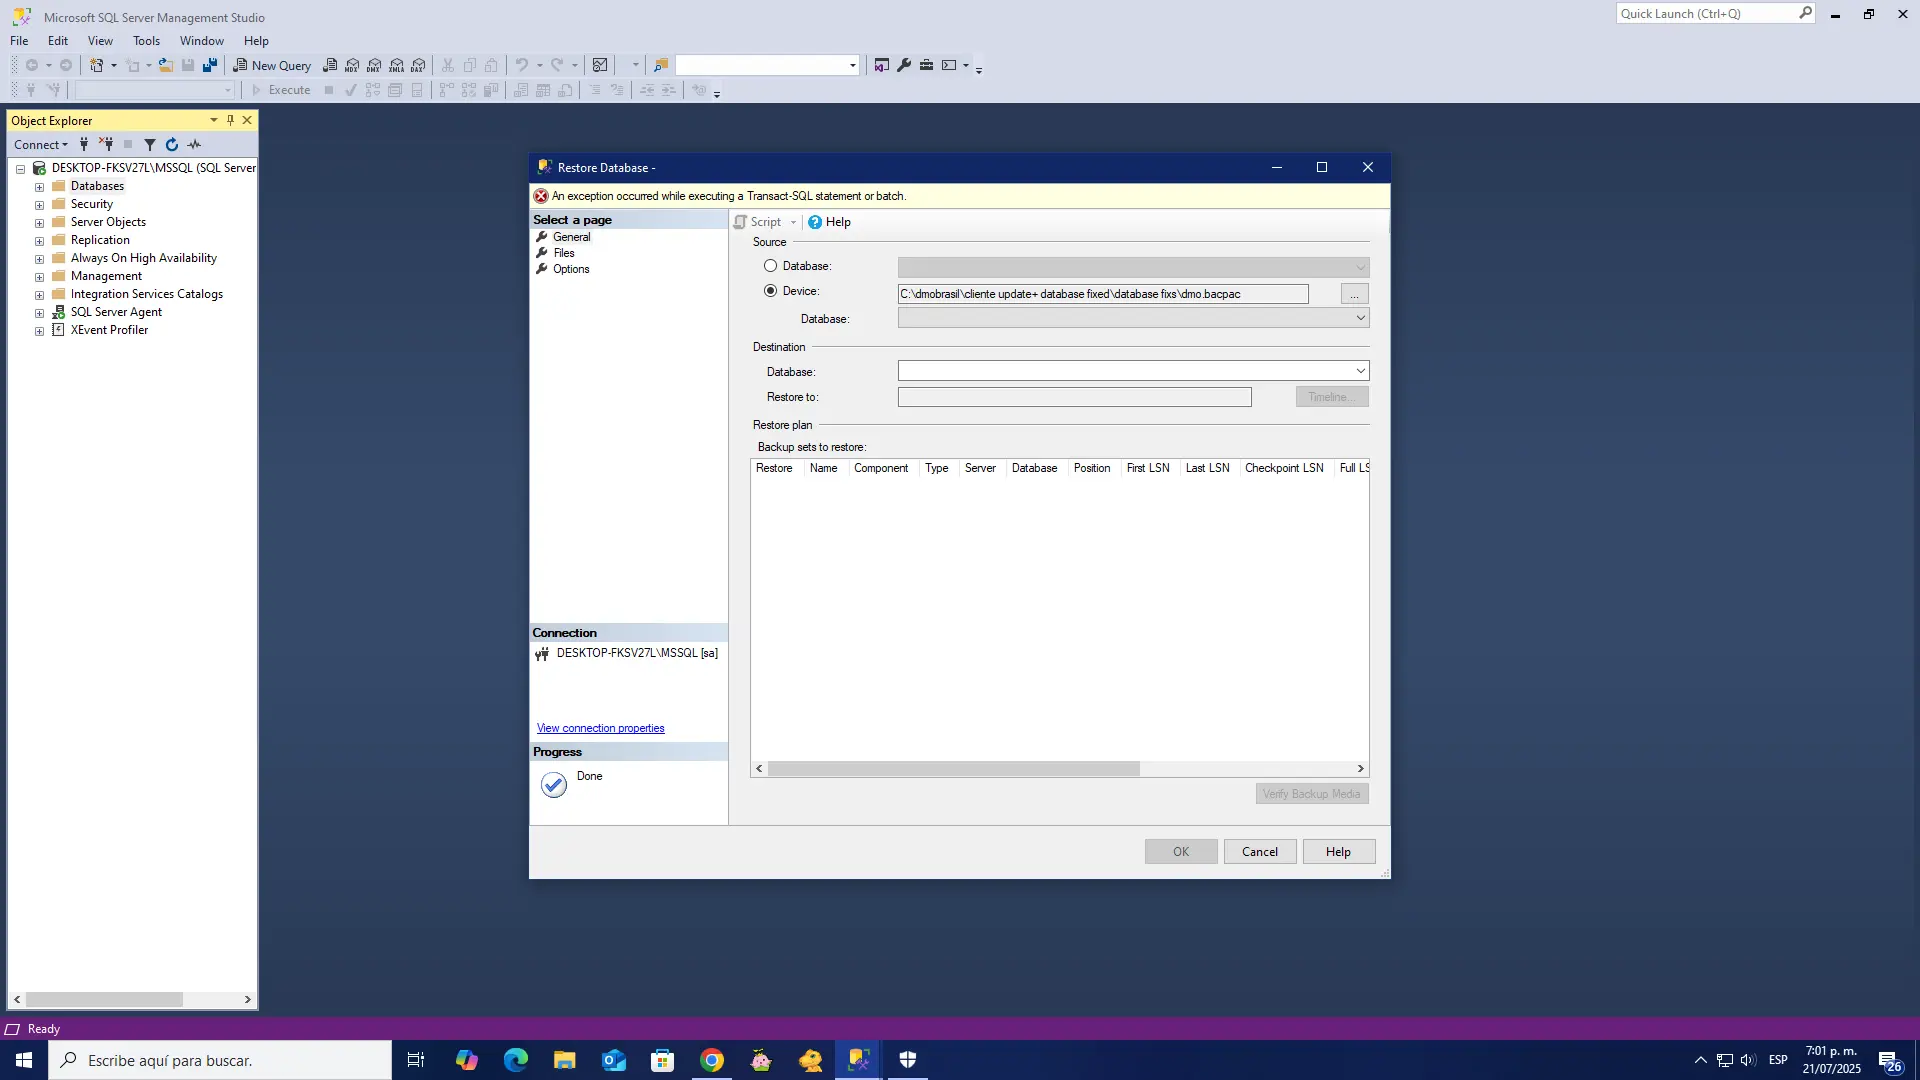1920x1080 pixels.
Task: Open the Connect dropdown in Object Explorer
Action: coord(41,145)
